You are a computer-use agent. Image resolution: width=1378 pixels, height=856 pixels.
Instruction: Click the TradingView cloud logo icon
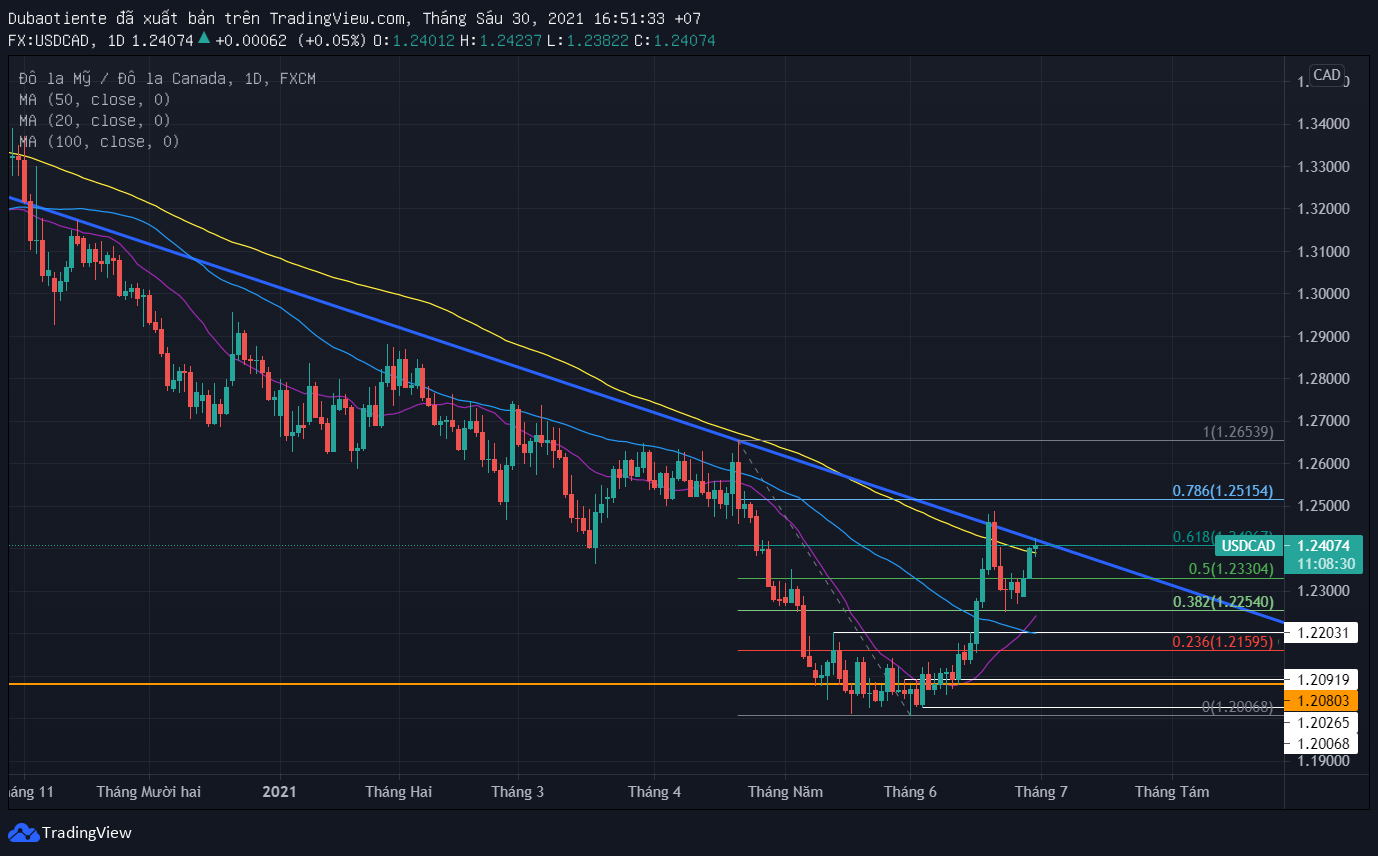tap(23, 832)
